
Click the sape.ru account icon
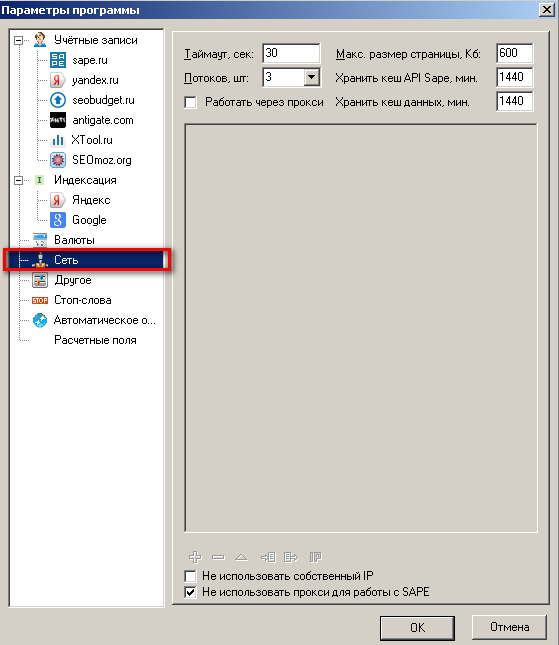coord(58,60)
